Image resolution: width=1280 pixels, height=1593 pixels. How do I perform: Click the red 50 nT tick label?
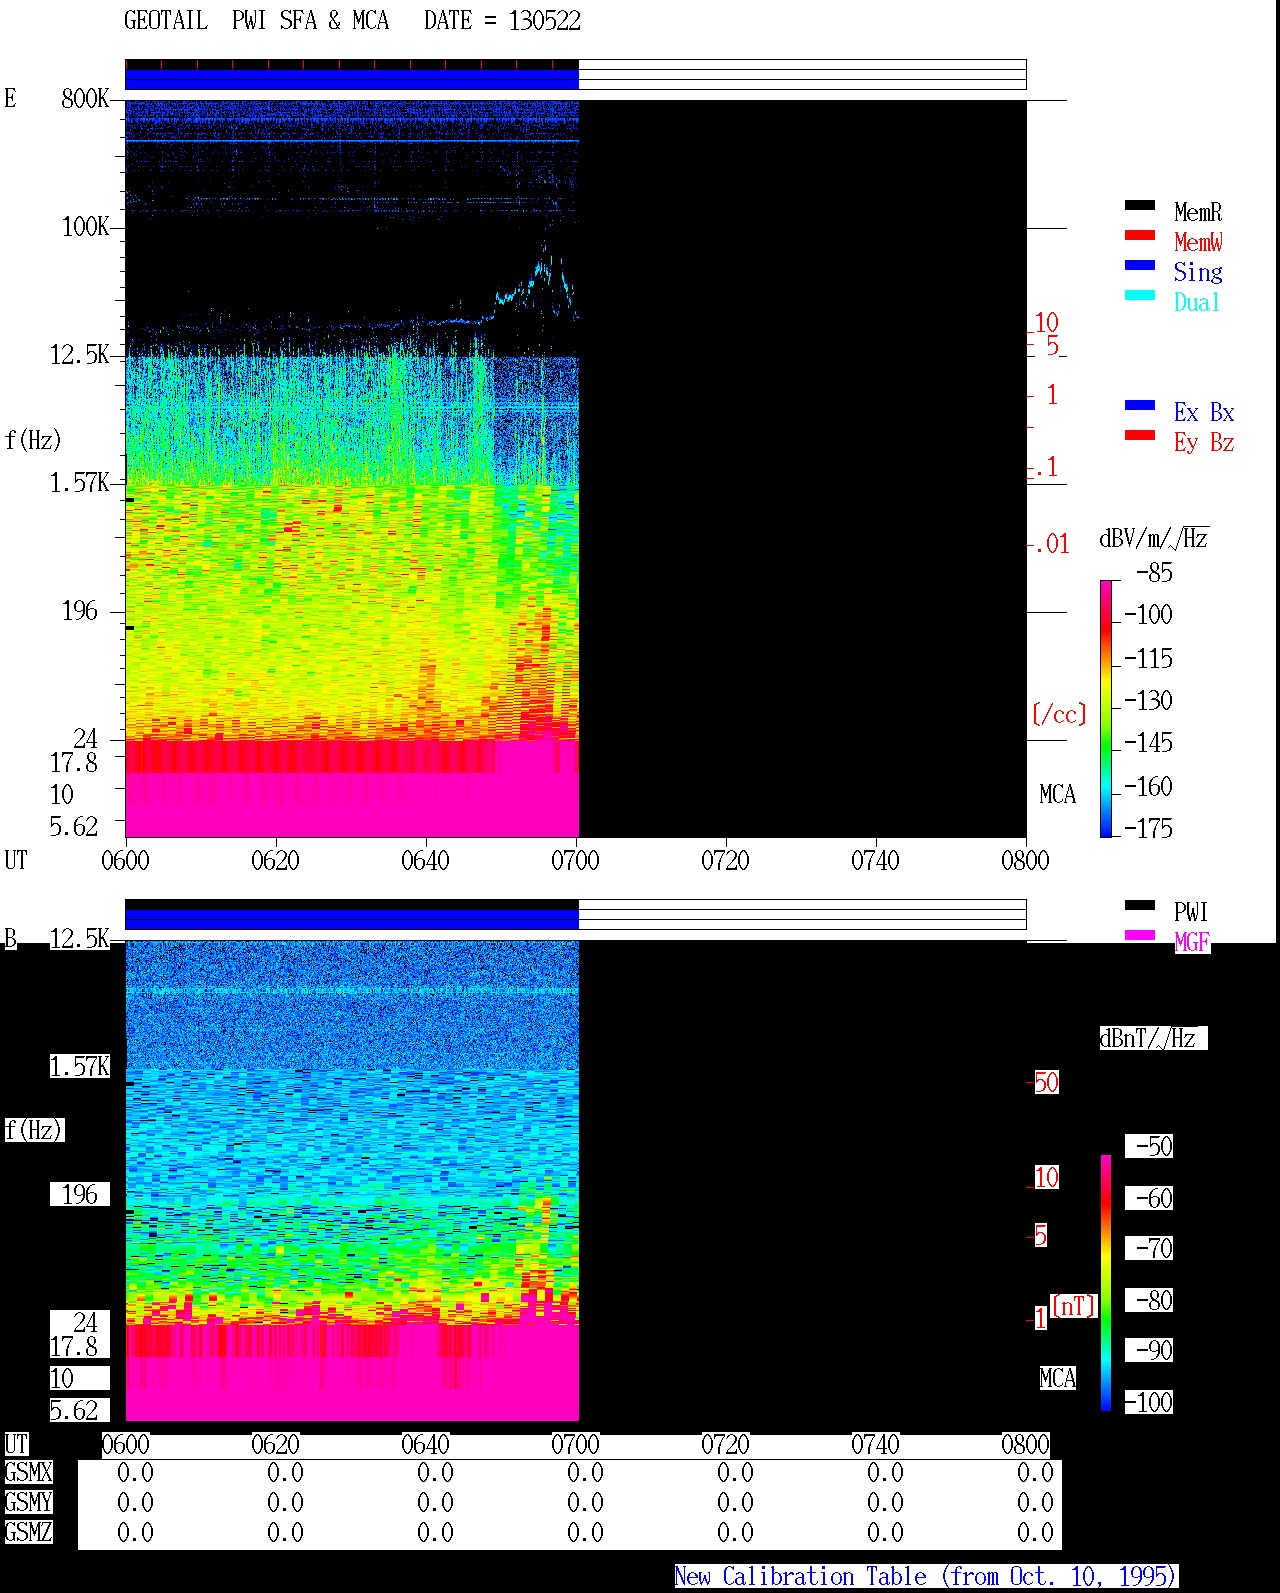point(1046,1082)
